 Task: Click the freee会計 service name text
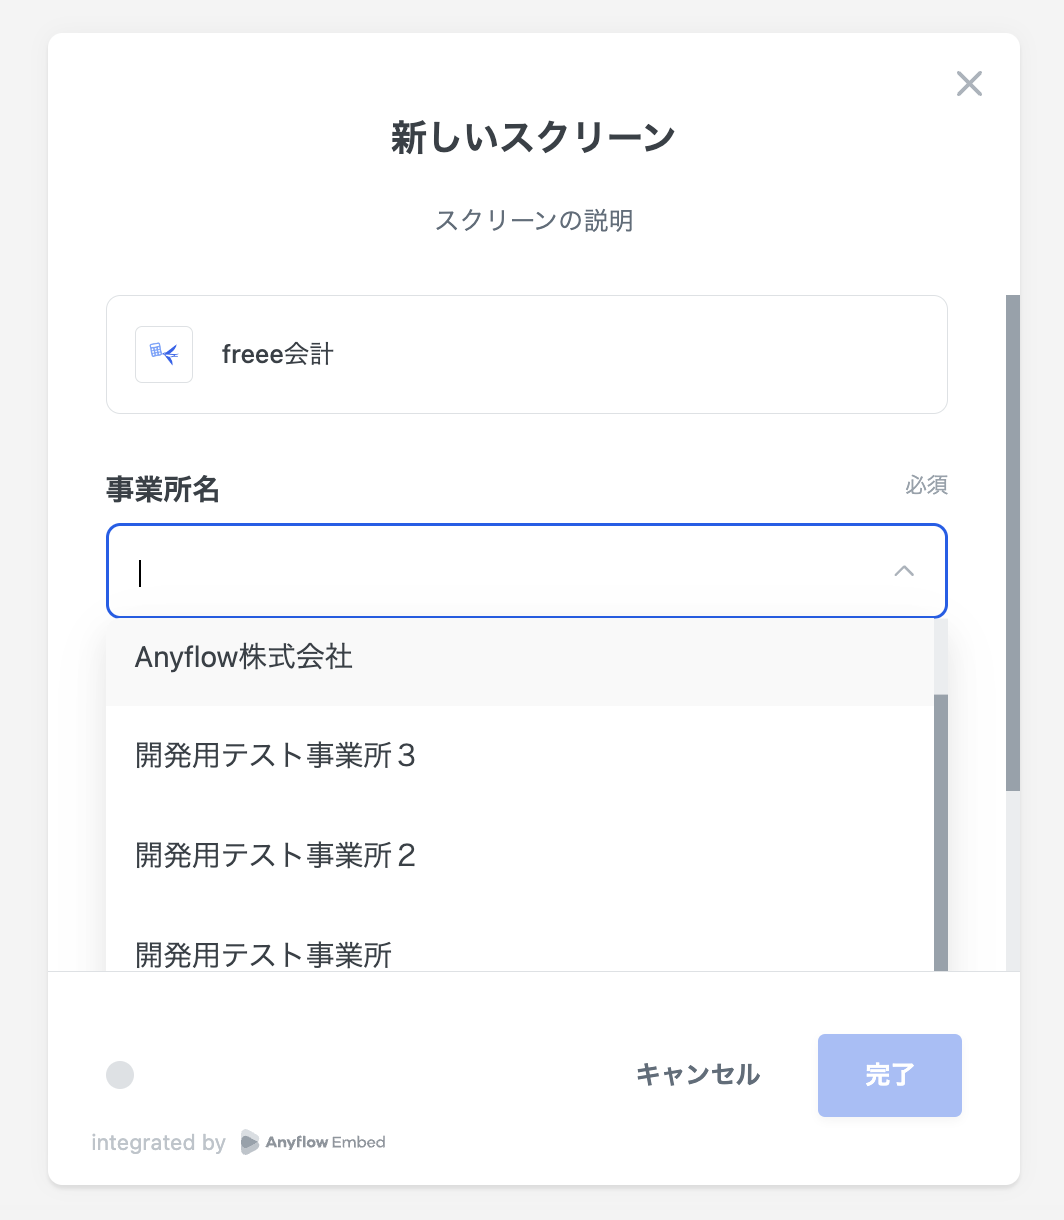[278, 354]
